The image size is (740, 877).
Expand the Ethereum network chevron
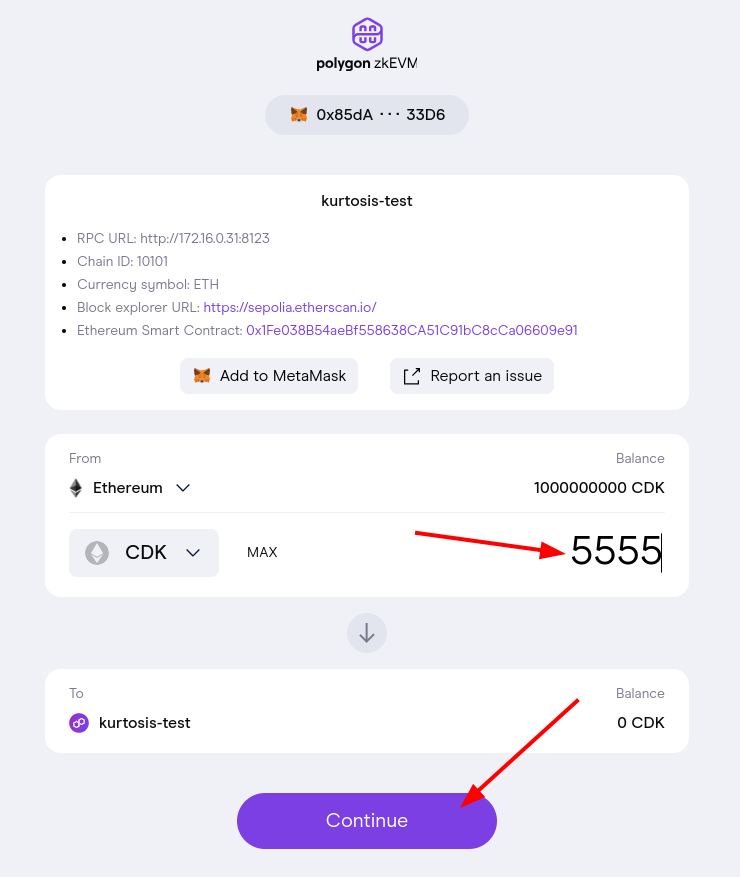pos(183,488)
